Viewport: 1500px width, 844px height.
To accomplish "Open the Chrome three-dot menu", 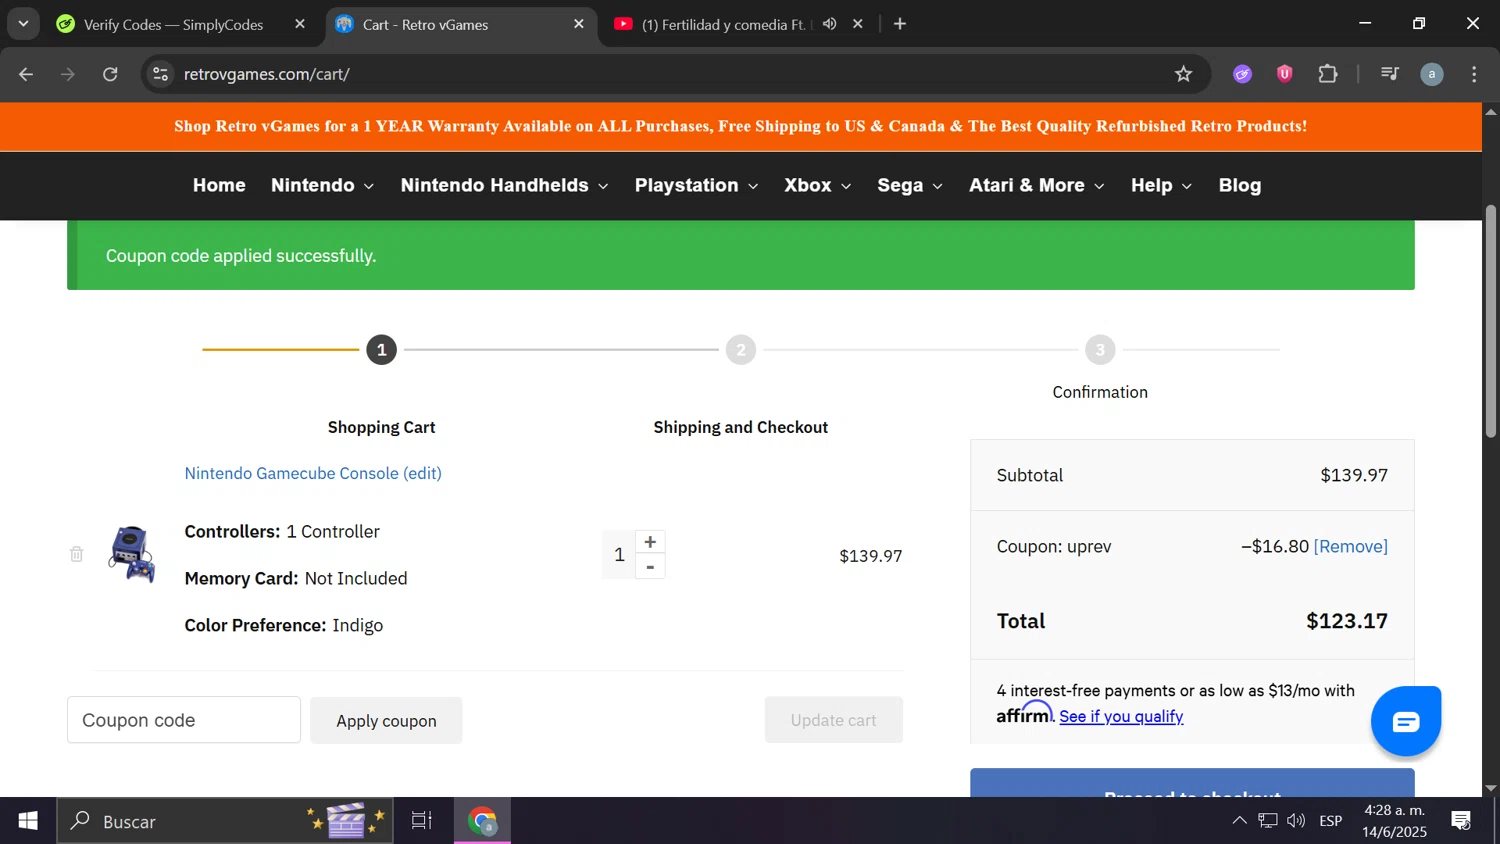I will click(1474, 74).
